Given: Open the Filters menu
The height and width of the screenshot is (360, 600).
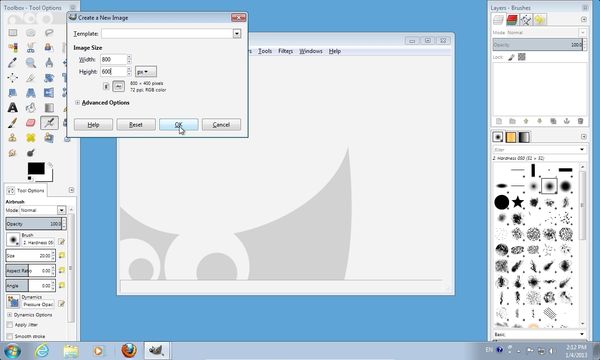Looking at the screenshot, I should coord(285,51).
